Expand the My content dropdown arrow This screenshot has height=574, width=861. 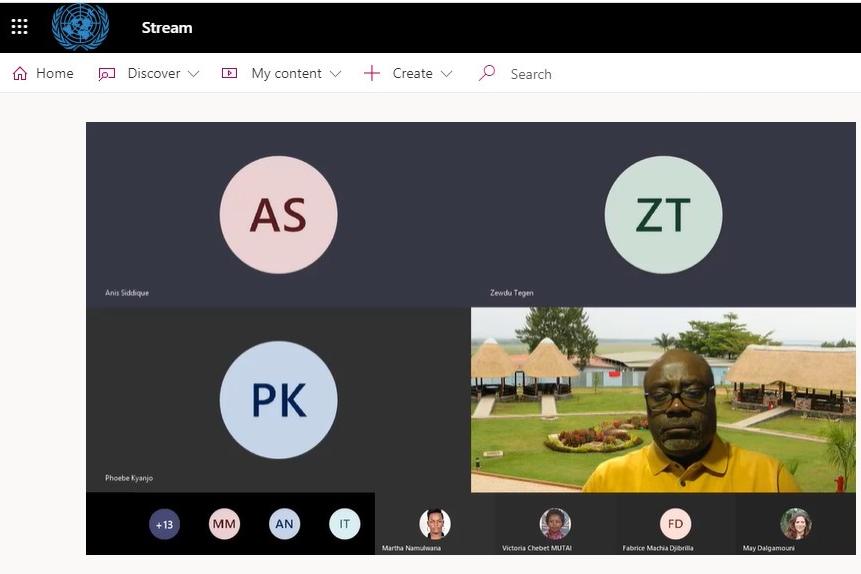(x=335, y=74)
